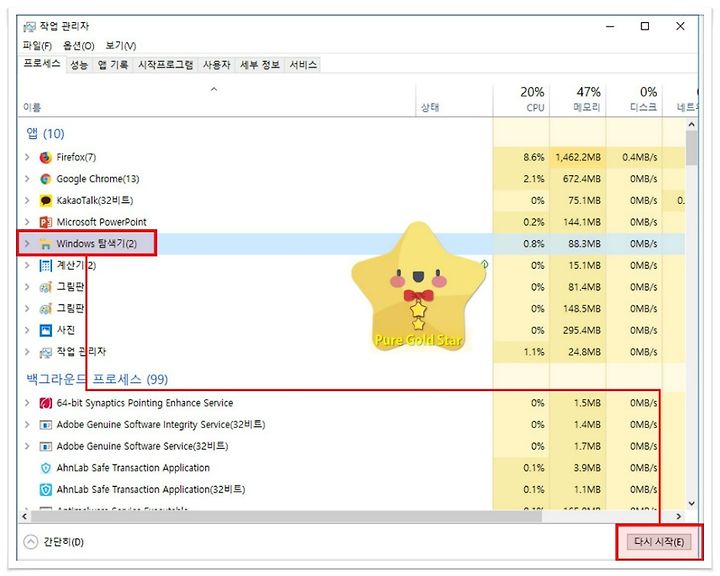Click the horizontal scrollbar right arrow
The height and width of the screenshot is (576, 720).
point(679,517)
